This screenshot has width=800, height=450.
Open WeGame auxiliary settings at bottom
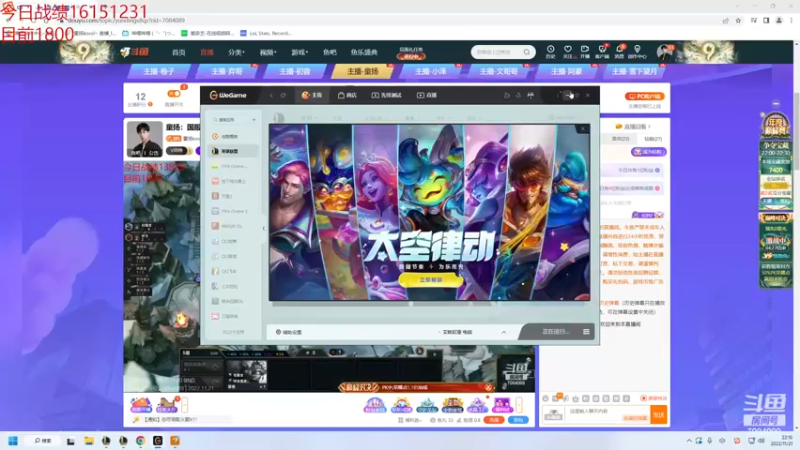pyautogui.click(x=289, y=332)
